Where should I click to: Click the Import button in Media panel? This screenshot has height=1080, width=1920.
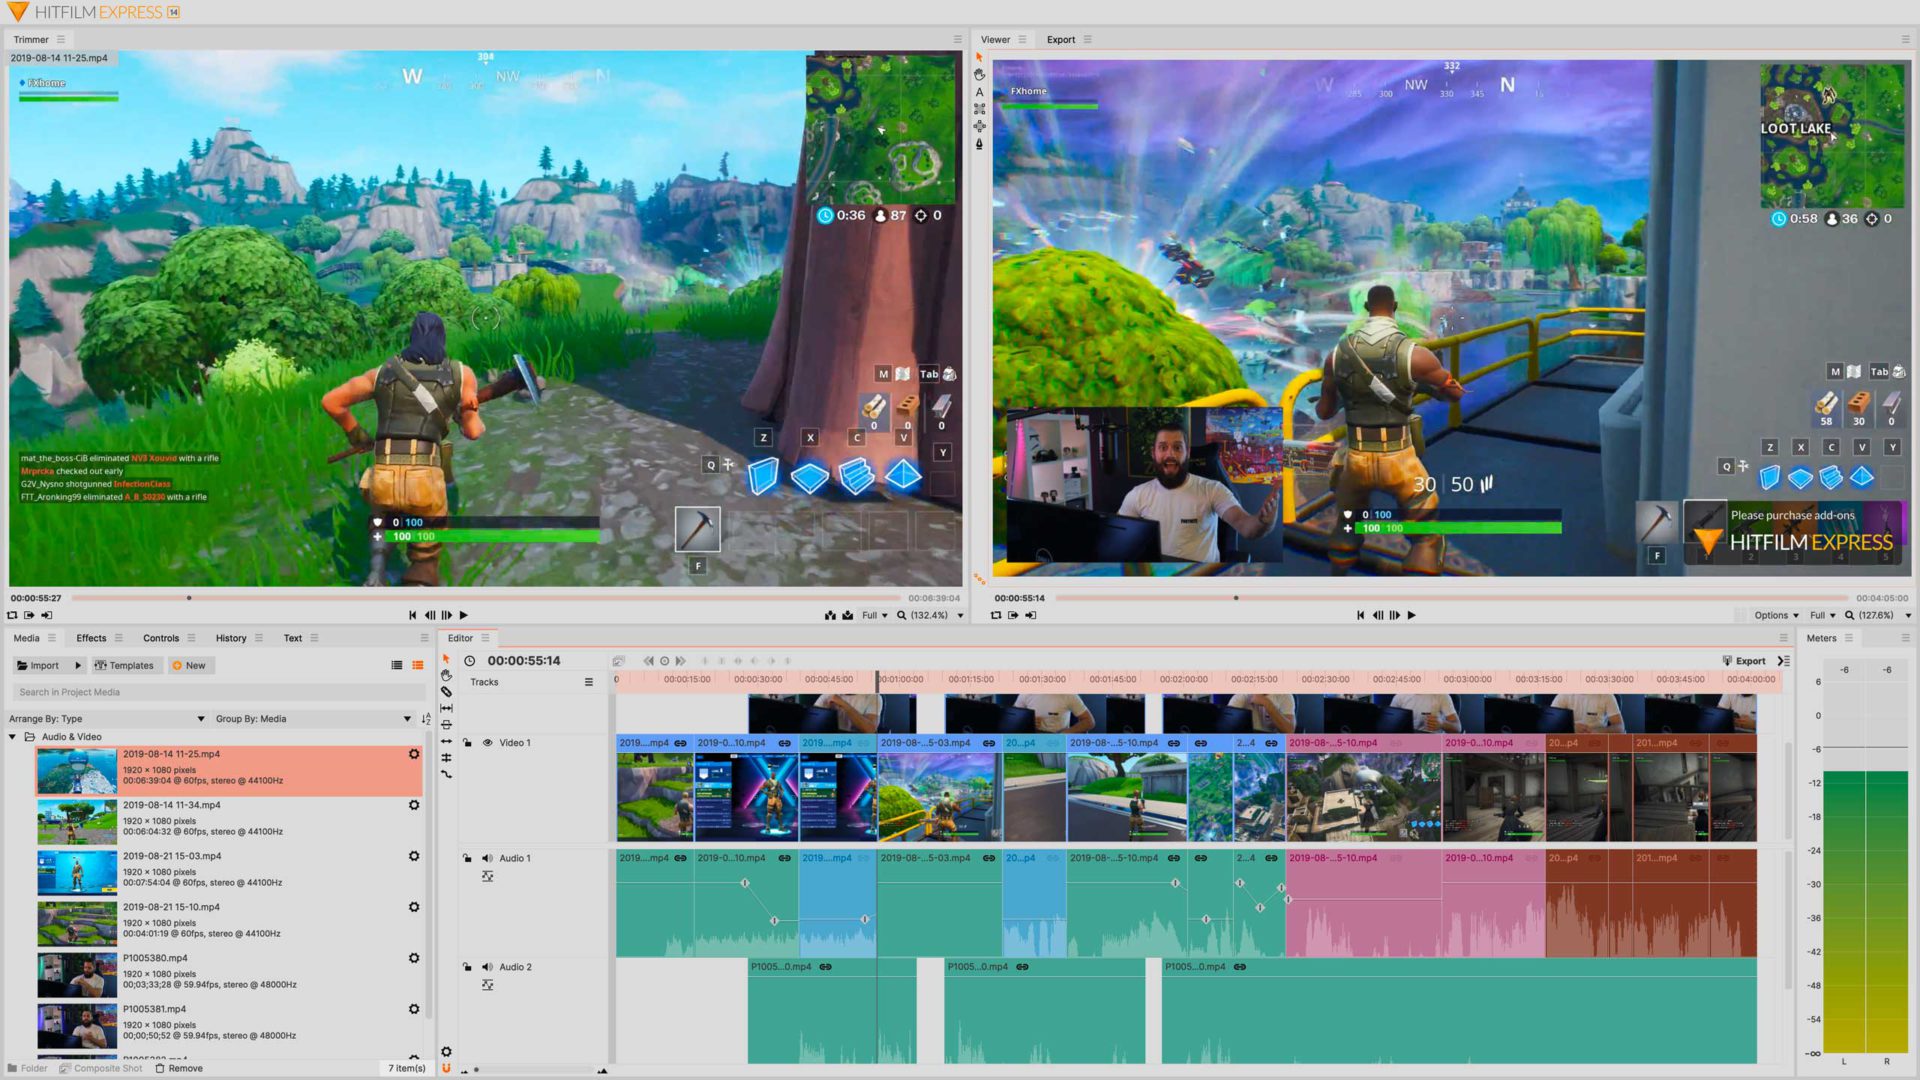(44, 665)
